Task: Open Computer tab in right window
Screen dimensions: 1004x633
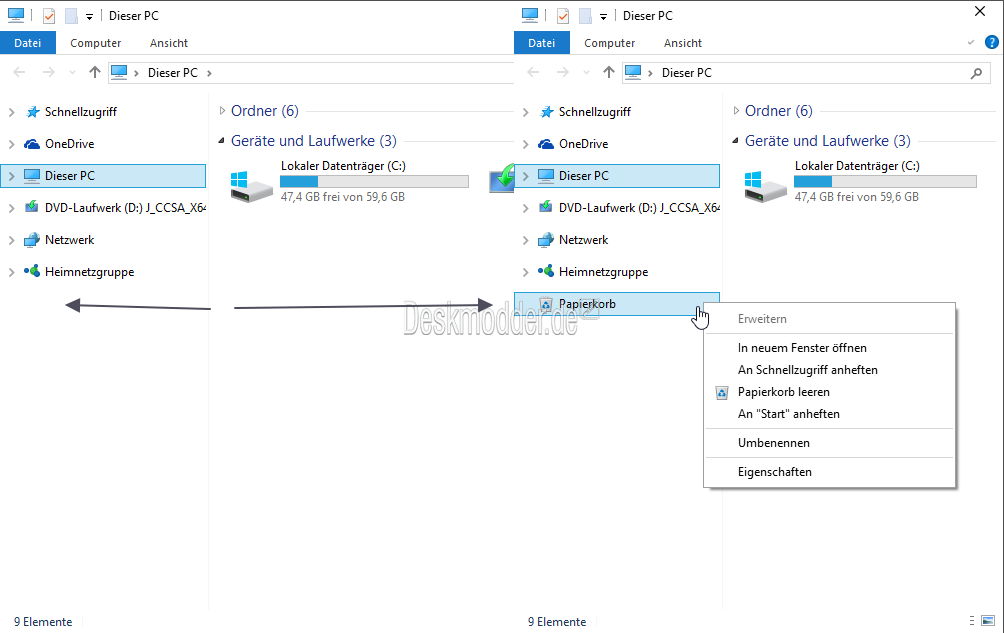Action: coord(610,43)
